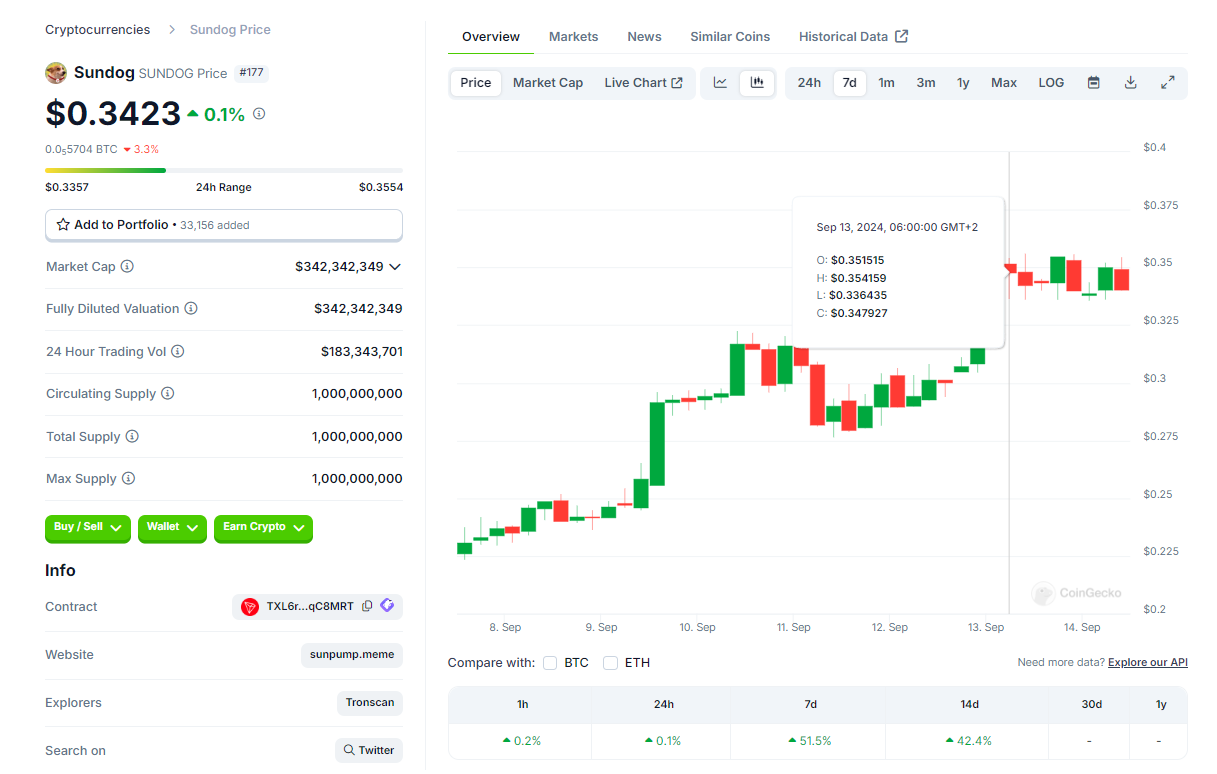
Task: Open the calendar date range picker
Action: click(x=1094, y=83)
